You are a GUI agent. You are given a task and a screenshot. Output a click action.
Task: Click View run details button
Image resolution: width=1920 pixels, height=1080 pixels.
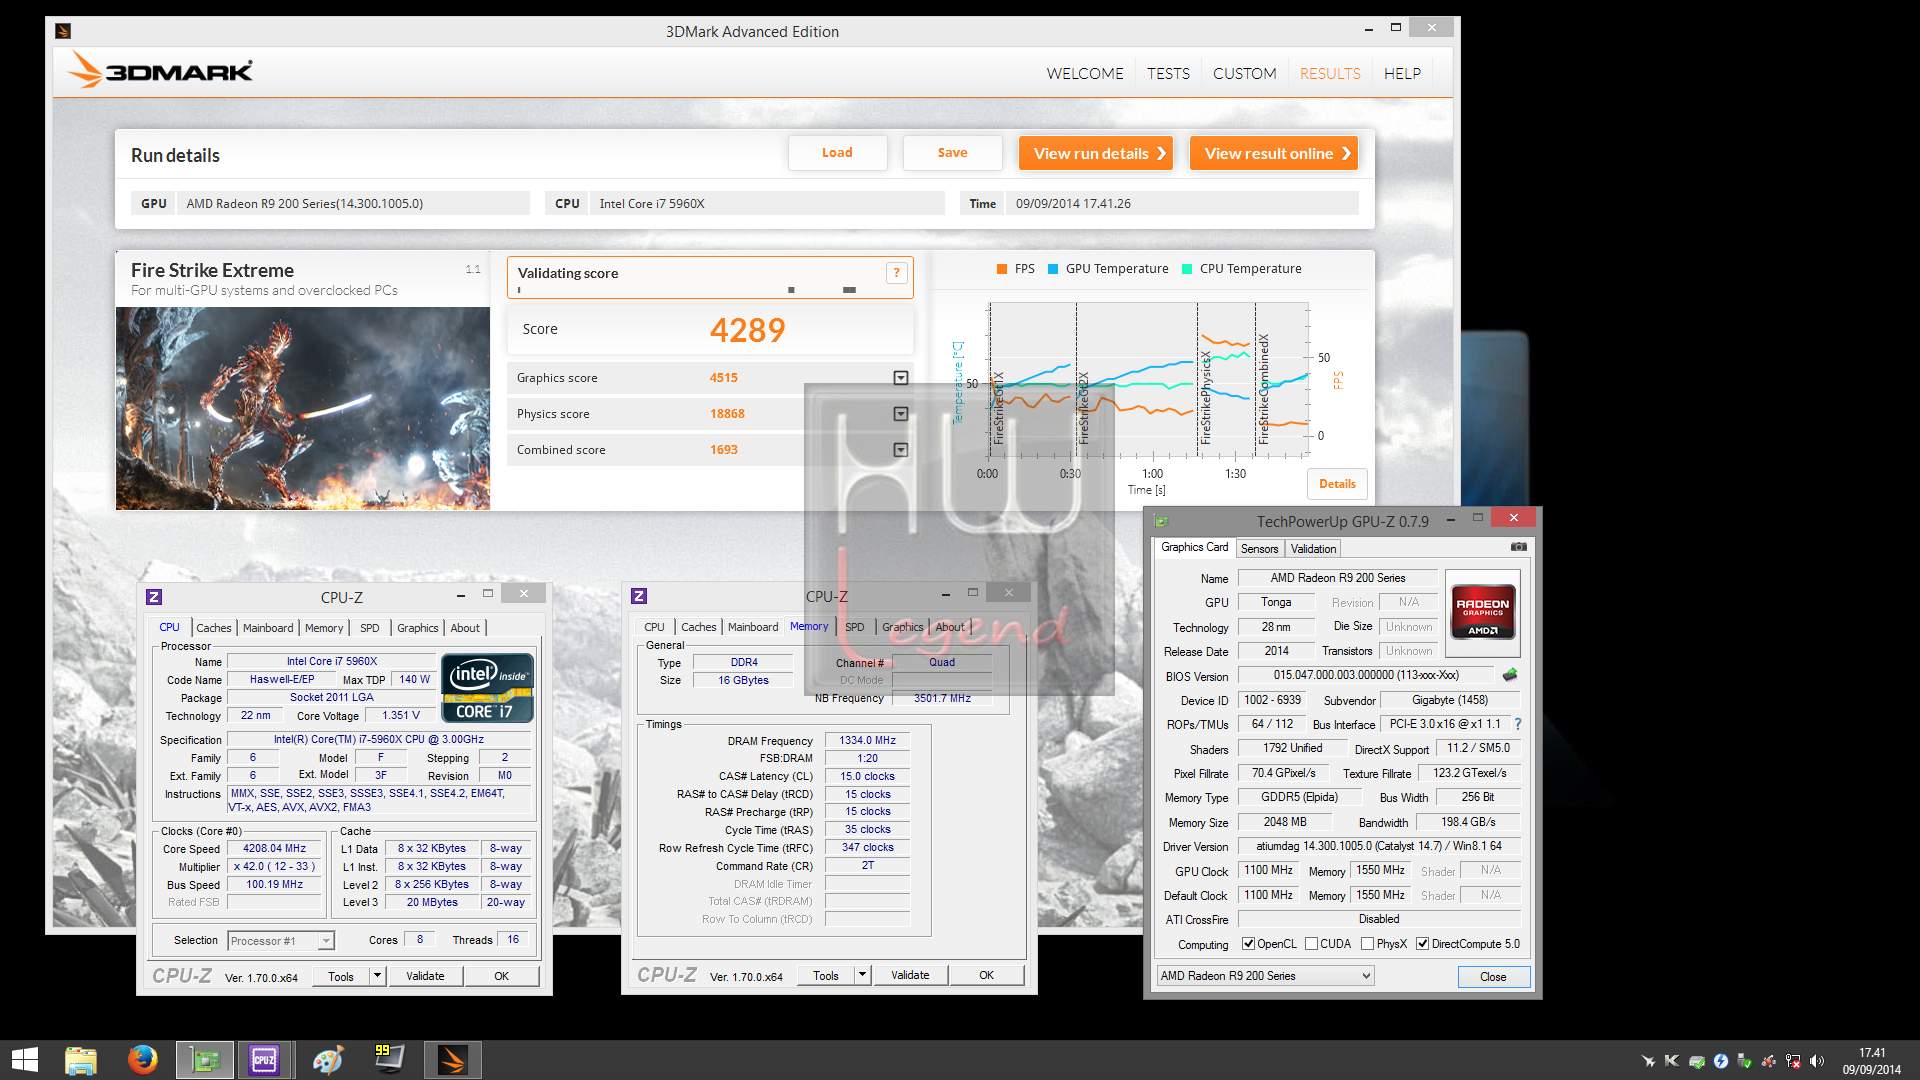pyautogui.click(x=1096, y=153)
